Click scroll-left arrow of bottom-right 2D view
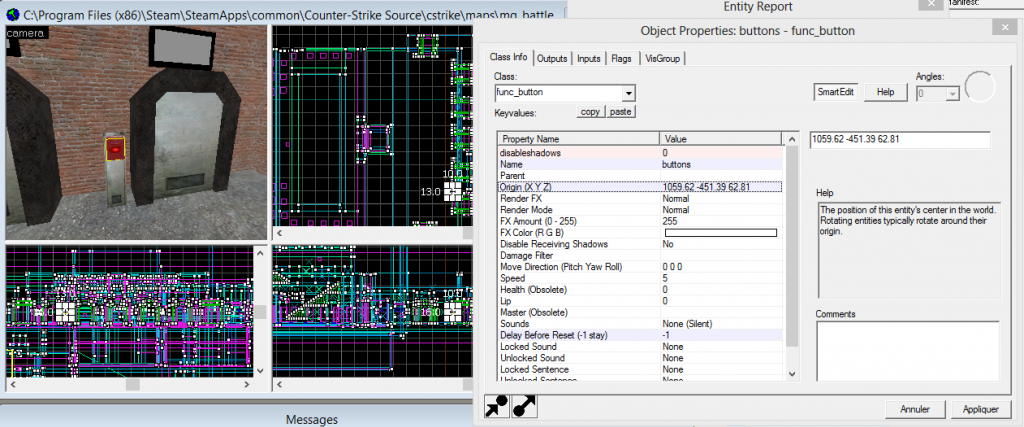The height and width of the screenshot is (427, 1024). coord(280,385)
